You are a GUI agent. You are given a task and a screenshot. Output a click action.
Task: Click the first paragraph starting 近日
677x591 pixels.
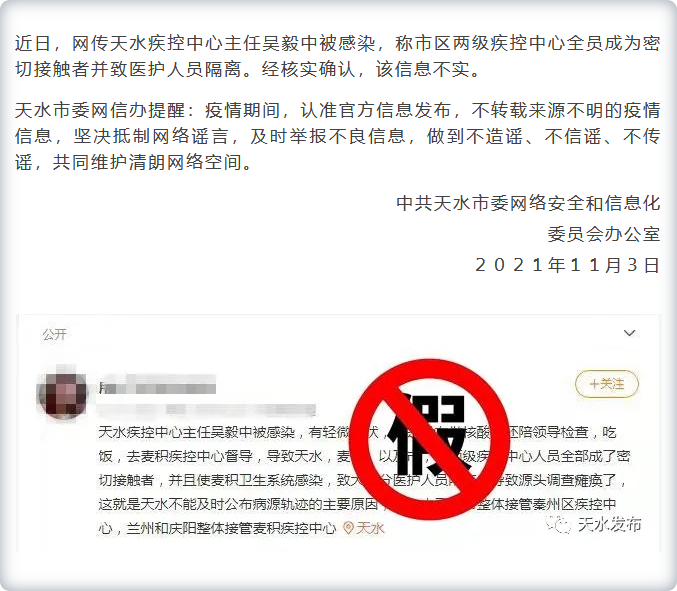tap(338, 56)
